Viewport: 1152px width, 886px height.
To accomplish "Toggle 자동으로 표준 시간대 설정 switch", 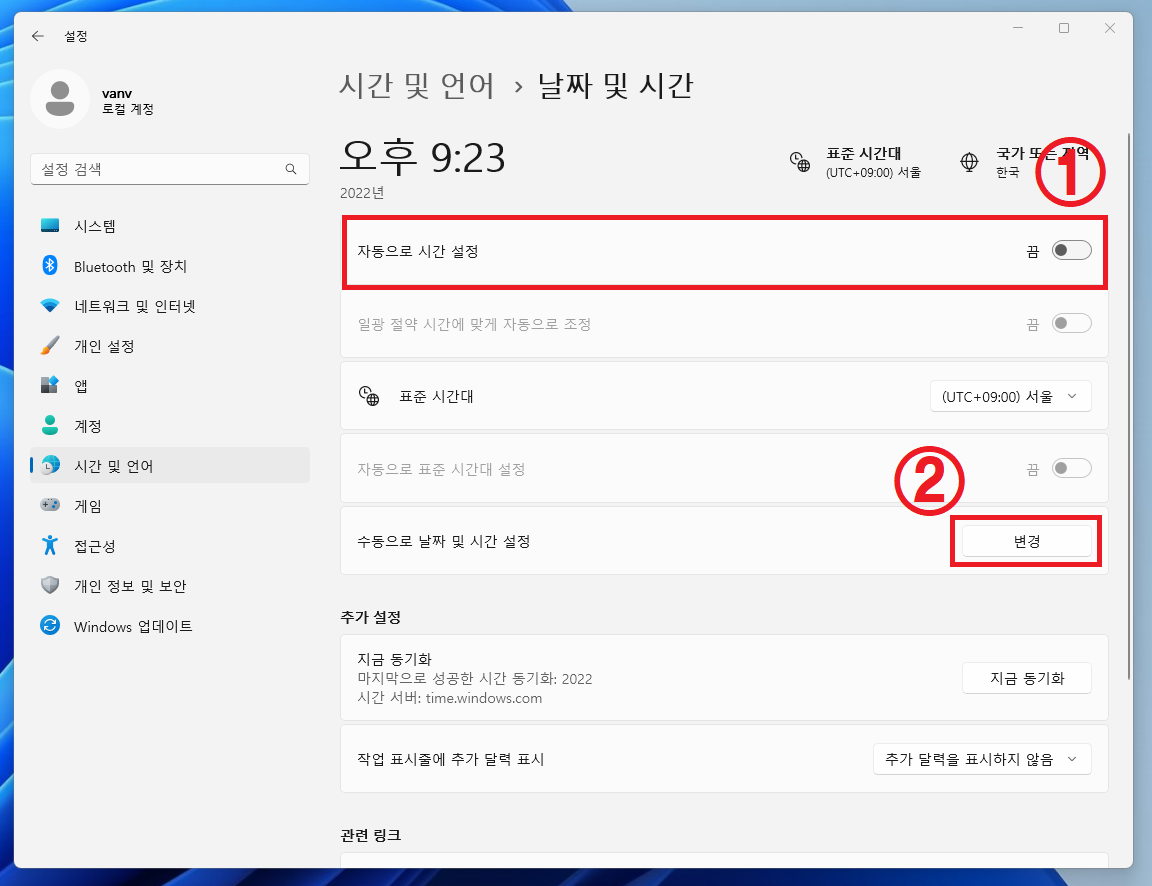I will click(x=1071, y=469).
